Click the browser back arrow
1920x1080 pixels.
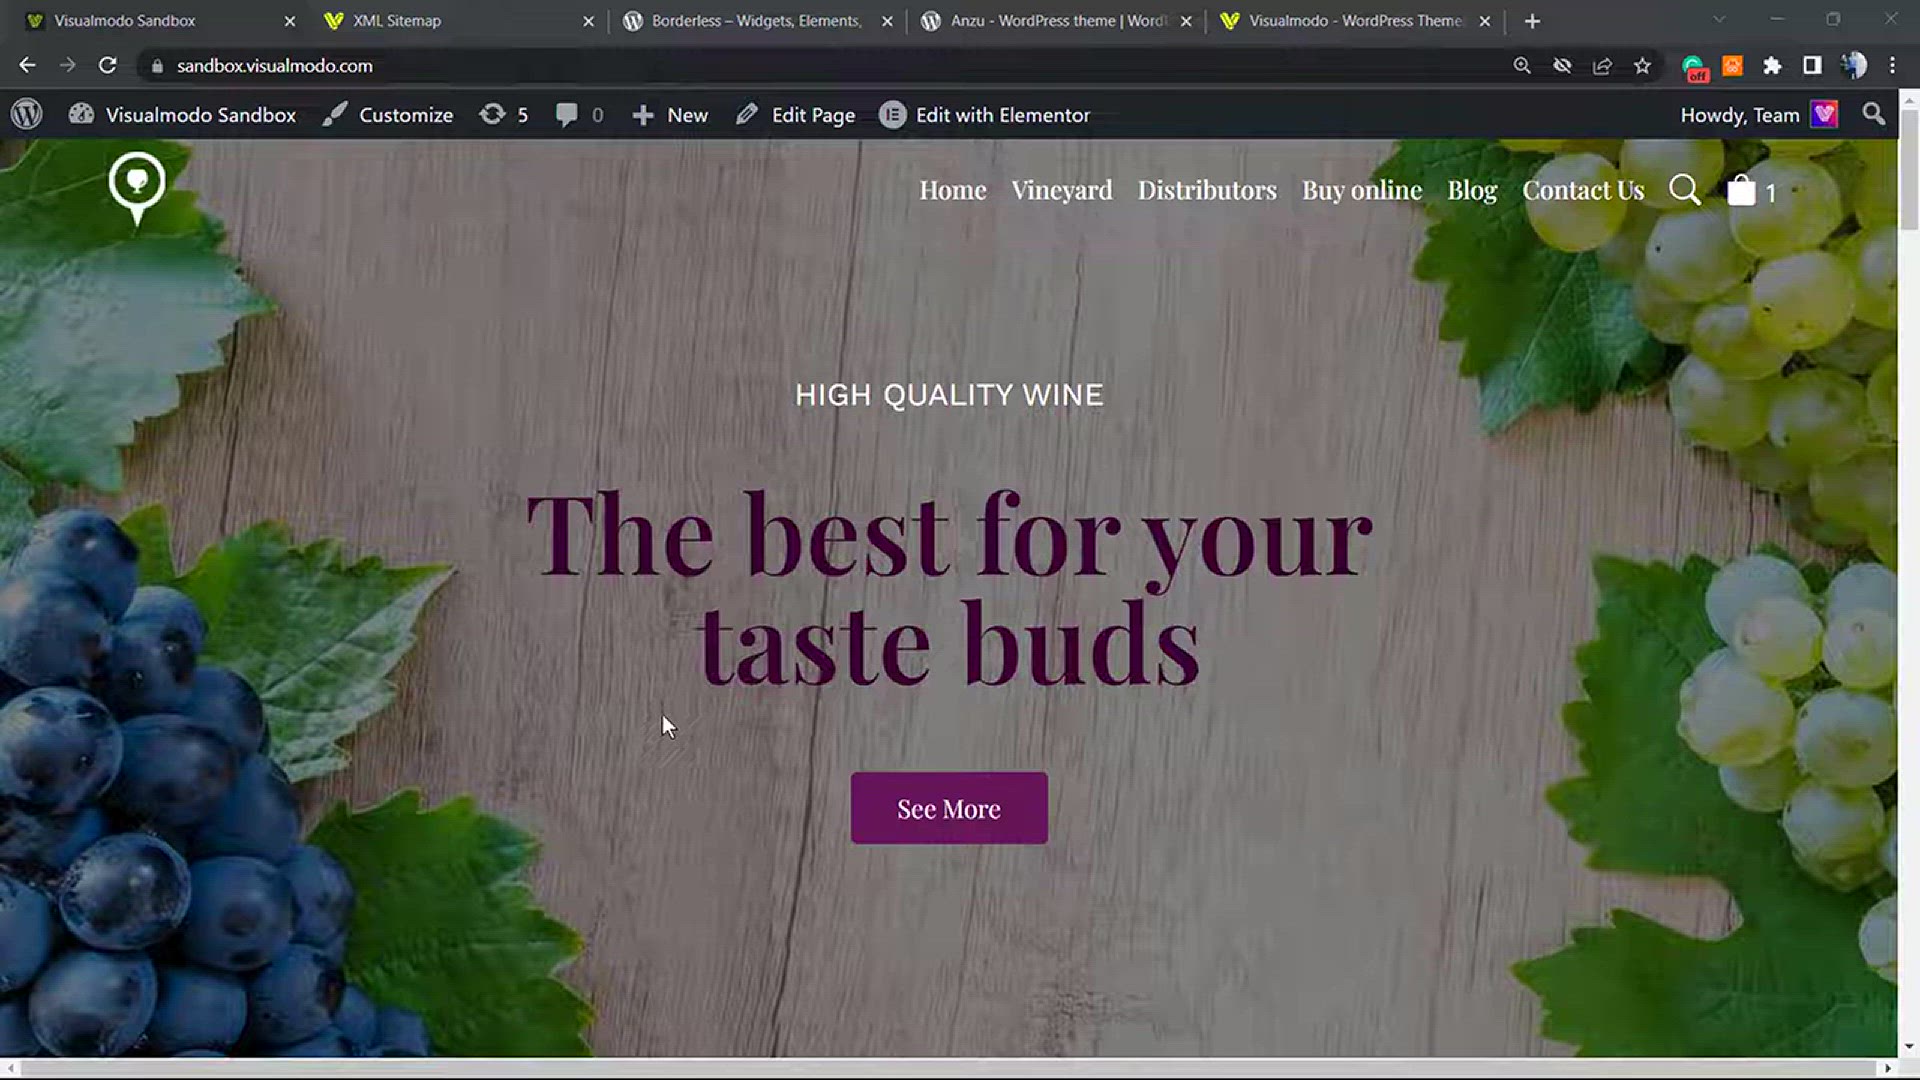click(27, 65)
